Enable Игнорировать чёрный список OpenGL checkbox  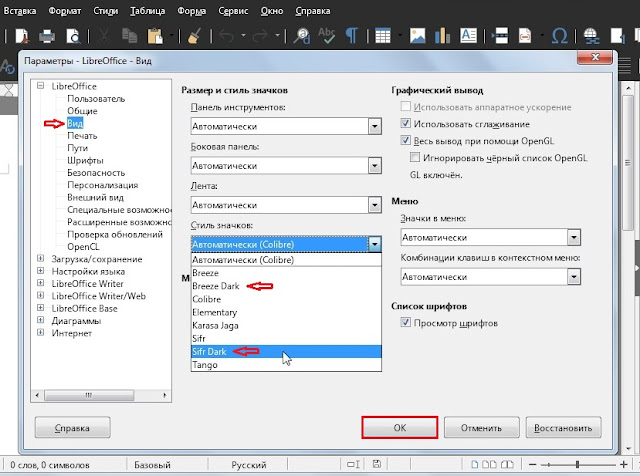(415, 157)
